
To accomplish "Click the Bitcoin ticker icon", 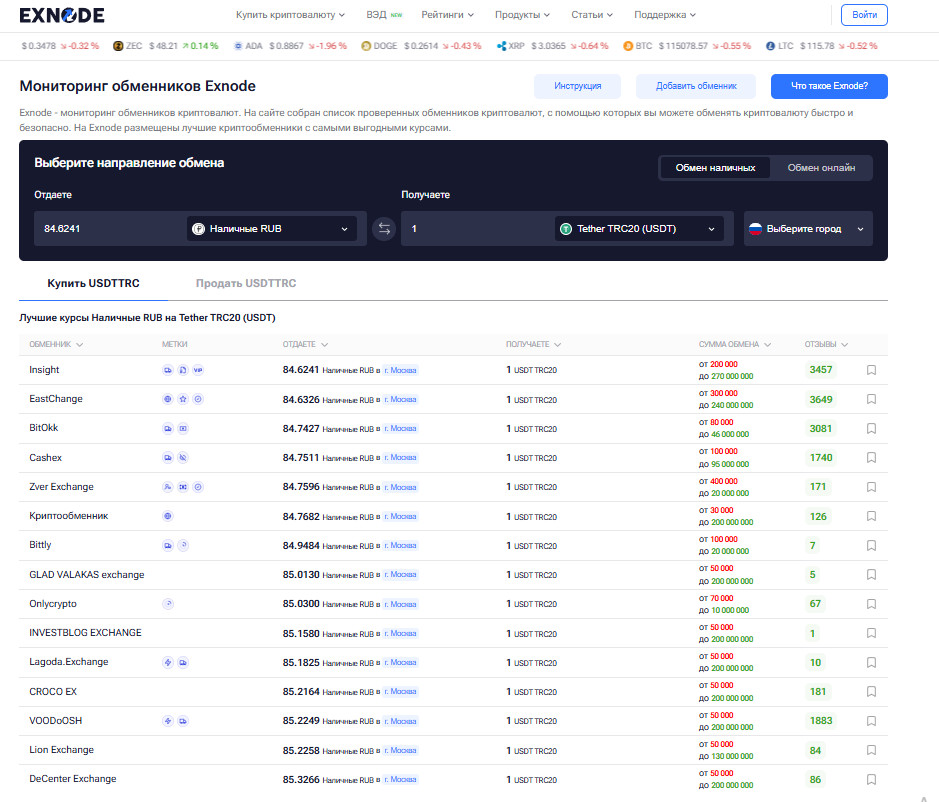I will click(x=628, y=46).
